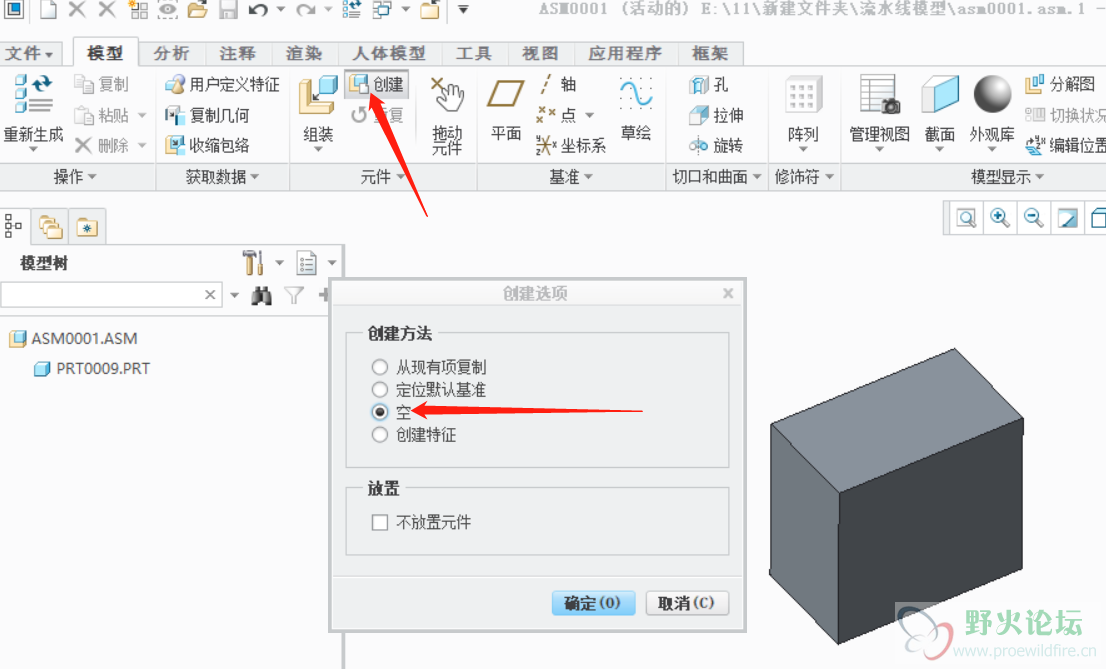
Task: Click the Regenerate (重新生成) icon
Action: (33, 94)
